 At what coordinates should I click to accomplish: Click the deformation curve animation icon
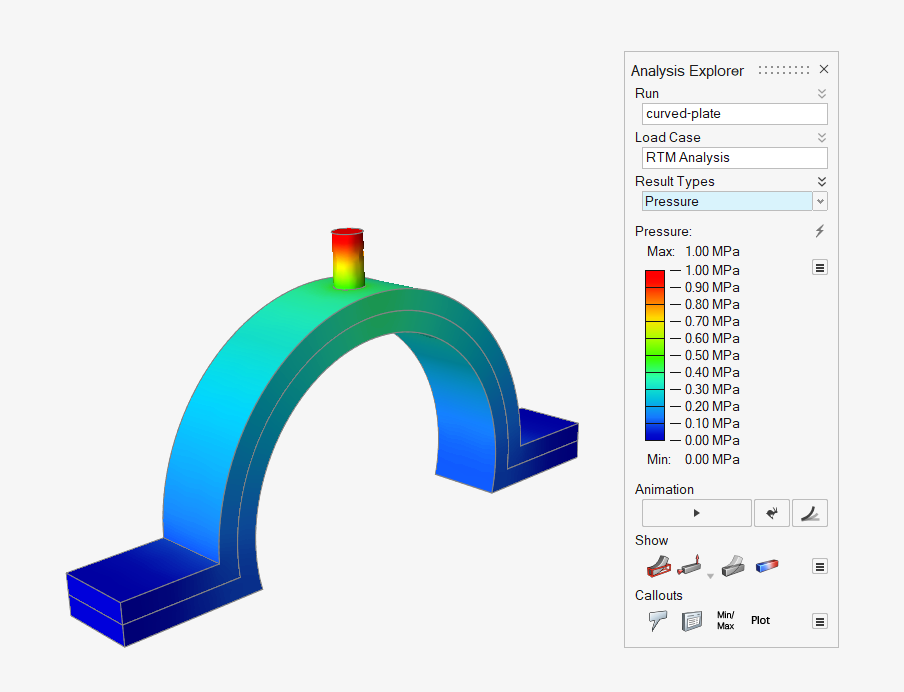809,513
